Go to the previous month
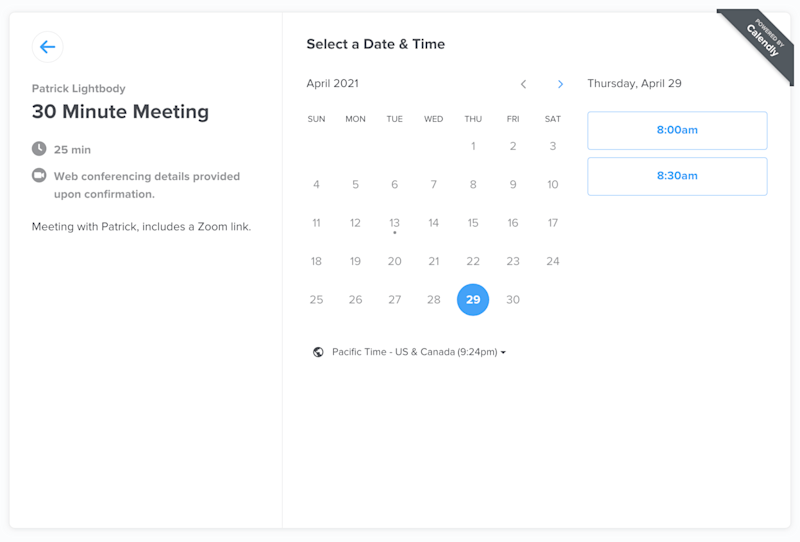This screenshot has width=800, height=542. click(523, 84)
